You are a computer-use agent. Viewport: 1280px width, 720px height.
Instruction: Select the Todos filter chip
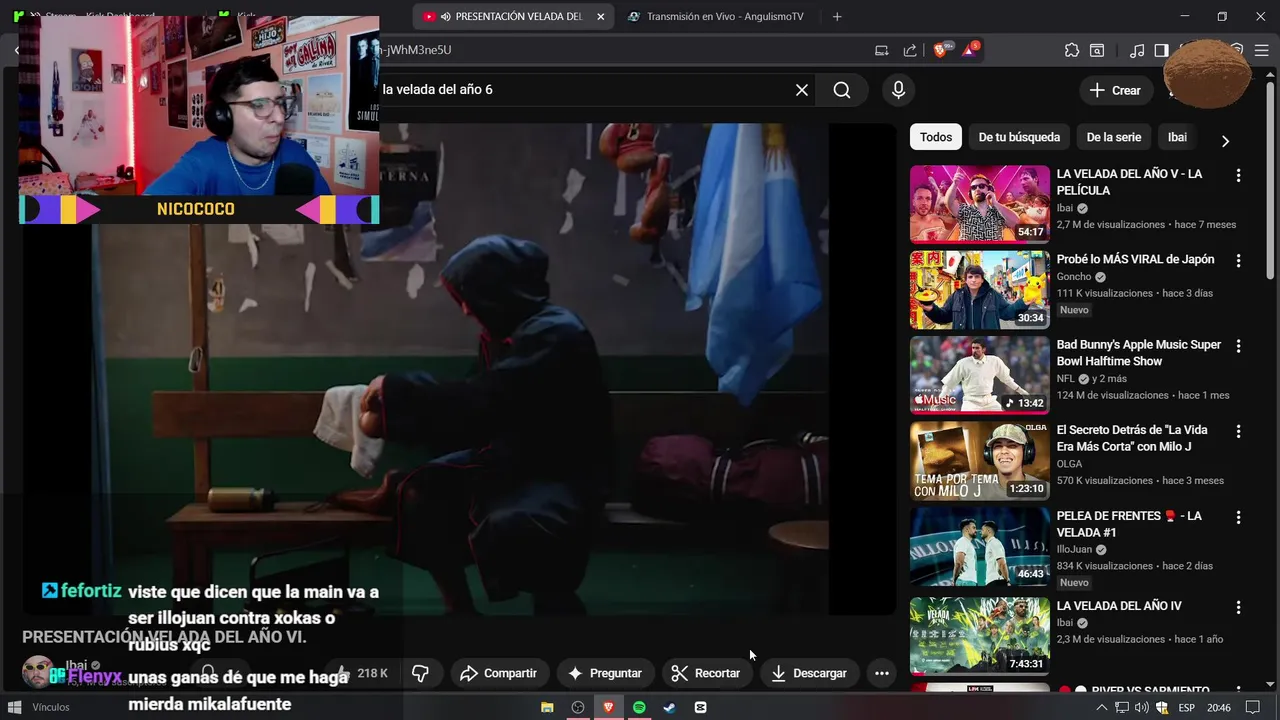(x=936, y=137)
